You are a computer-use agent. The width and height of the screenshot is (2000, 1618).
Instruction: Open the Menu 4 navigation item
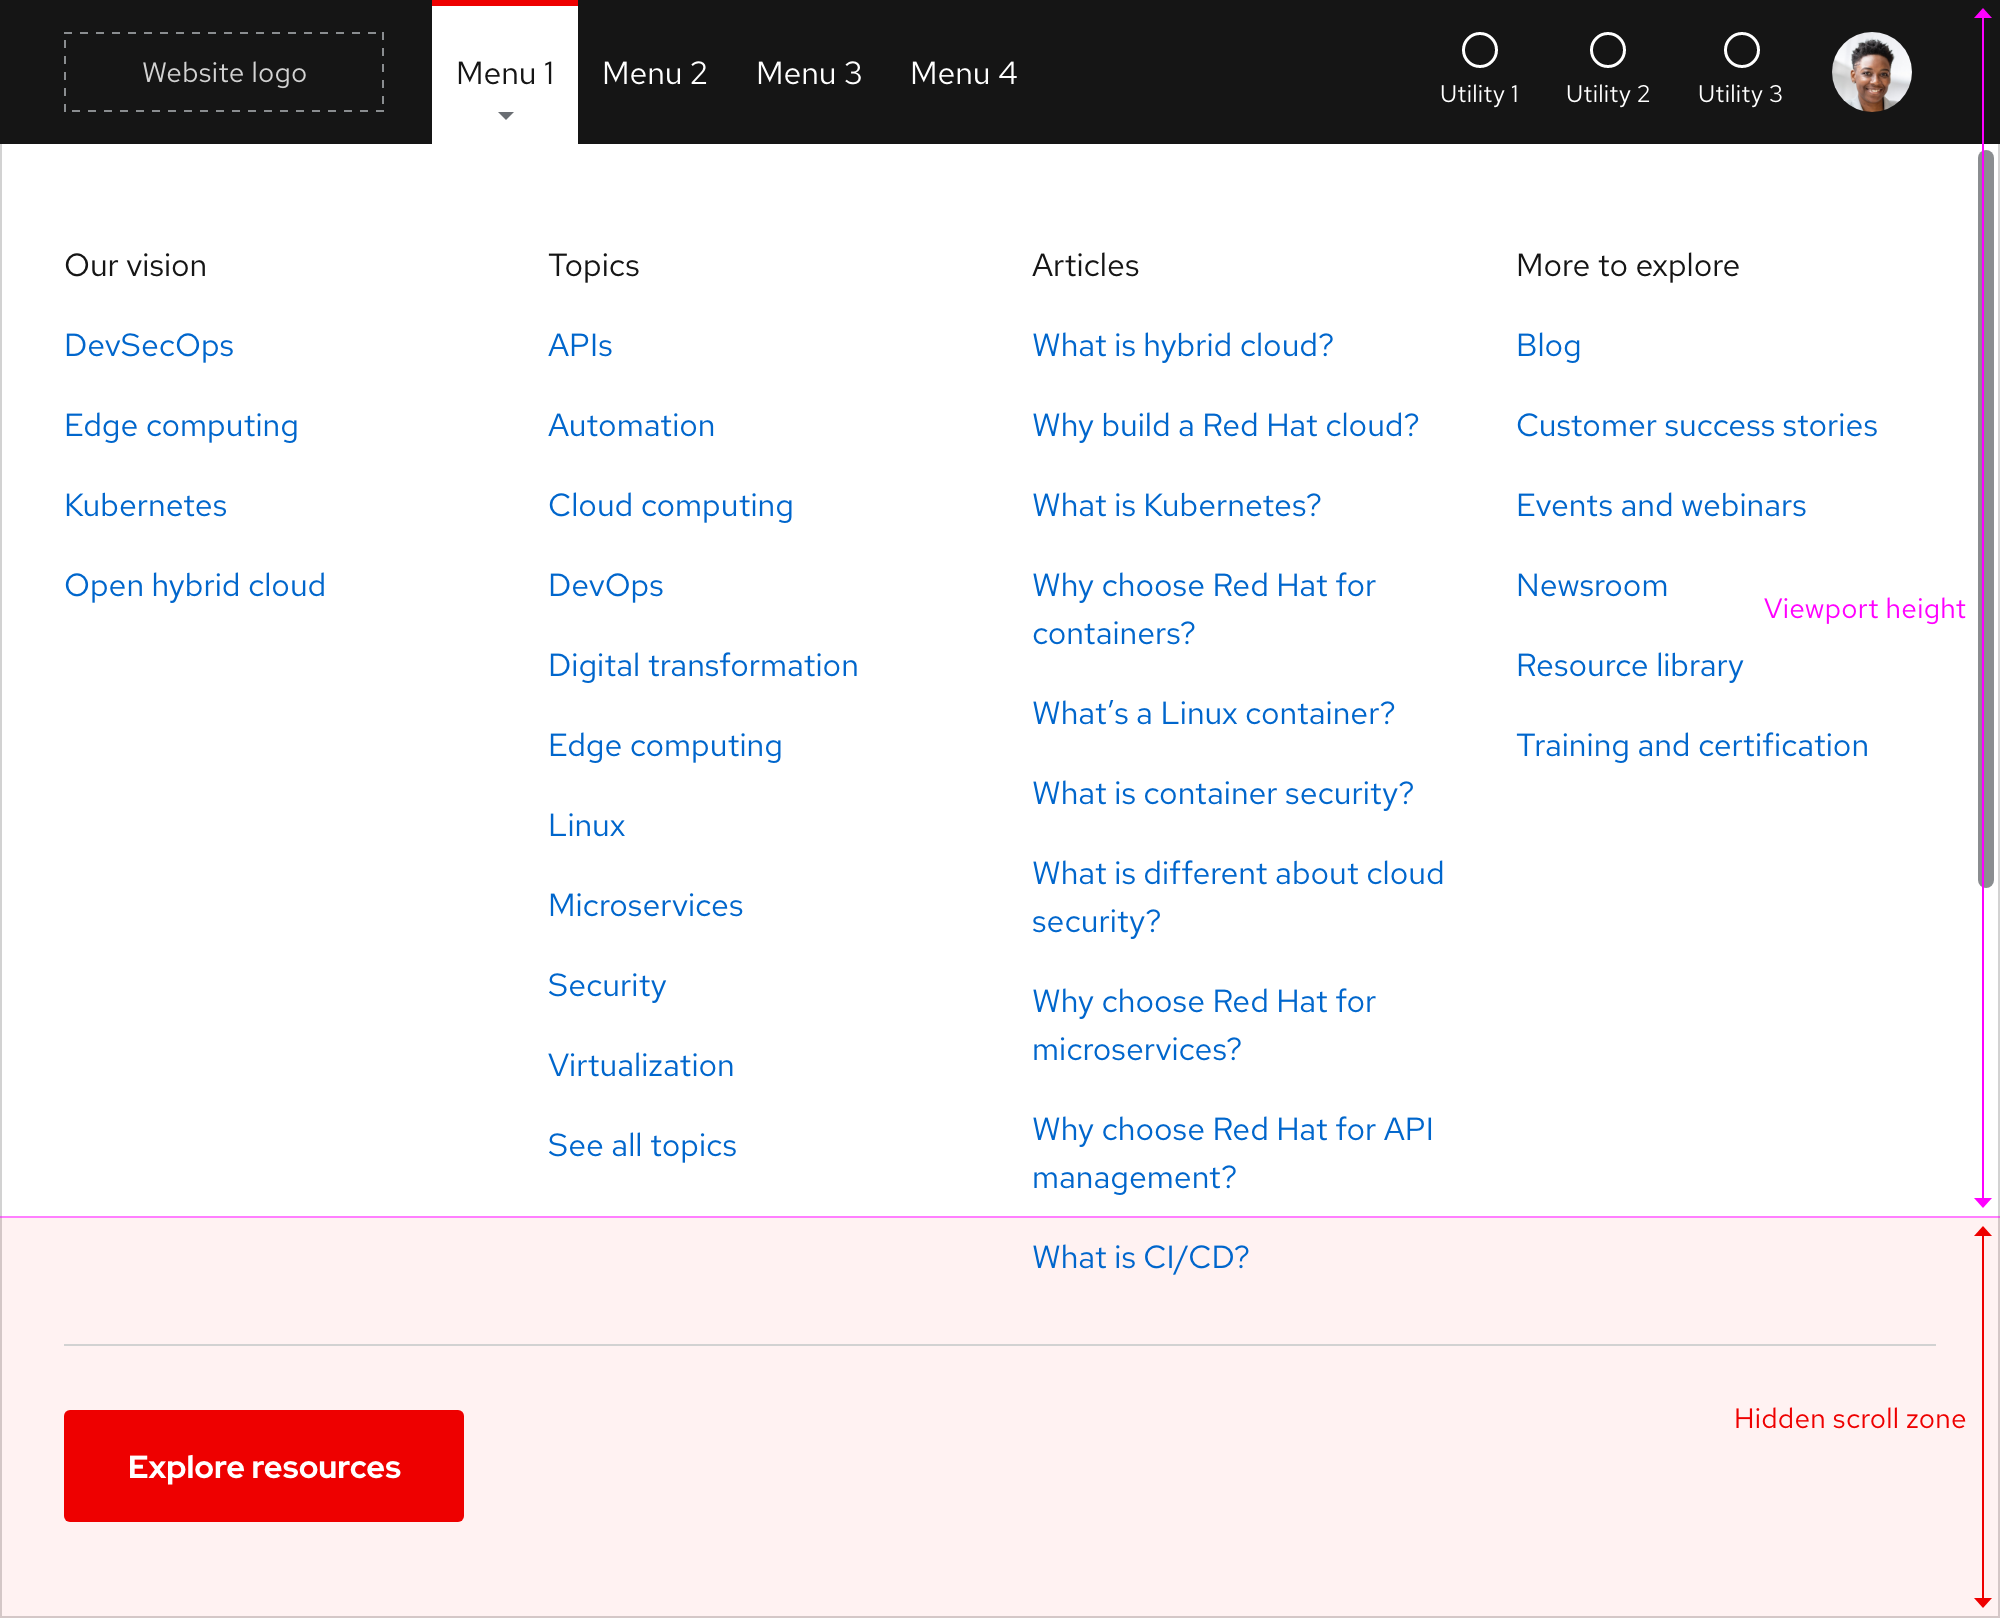[963, 73]
